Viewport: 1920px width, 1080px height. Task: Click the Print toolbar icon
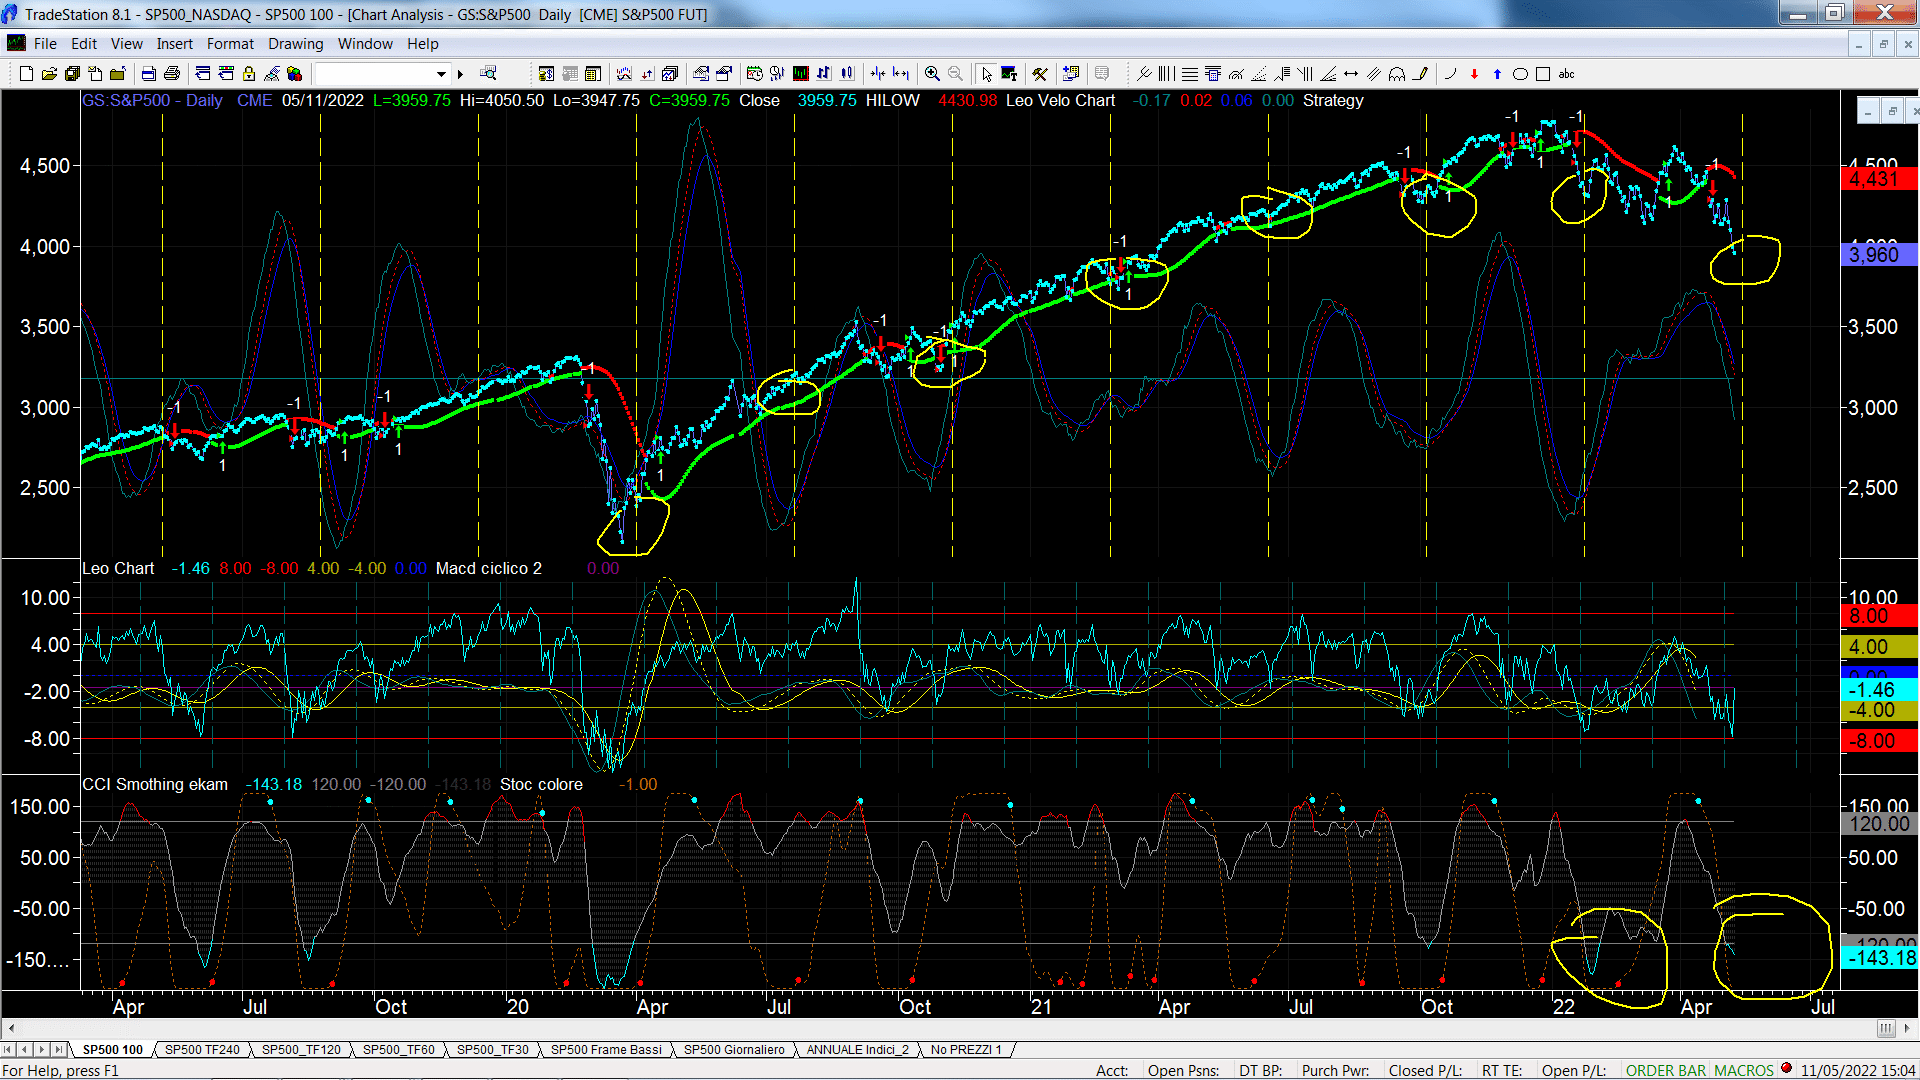point(172,74)
